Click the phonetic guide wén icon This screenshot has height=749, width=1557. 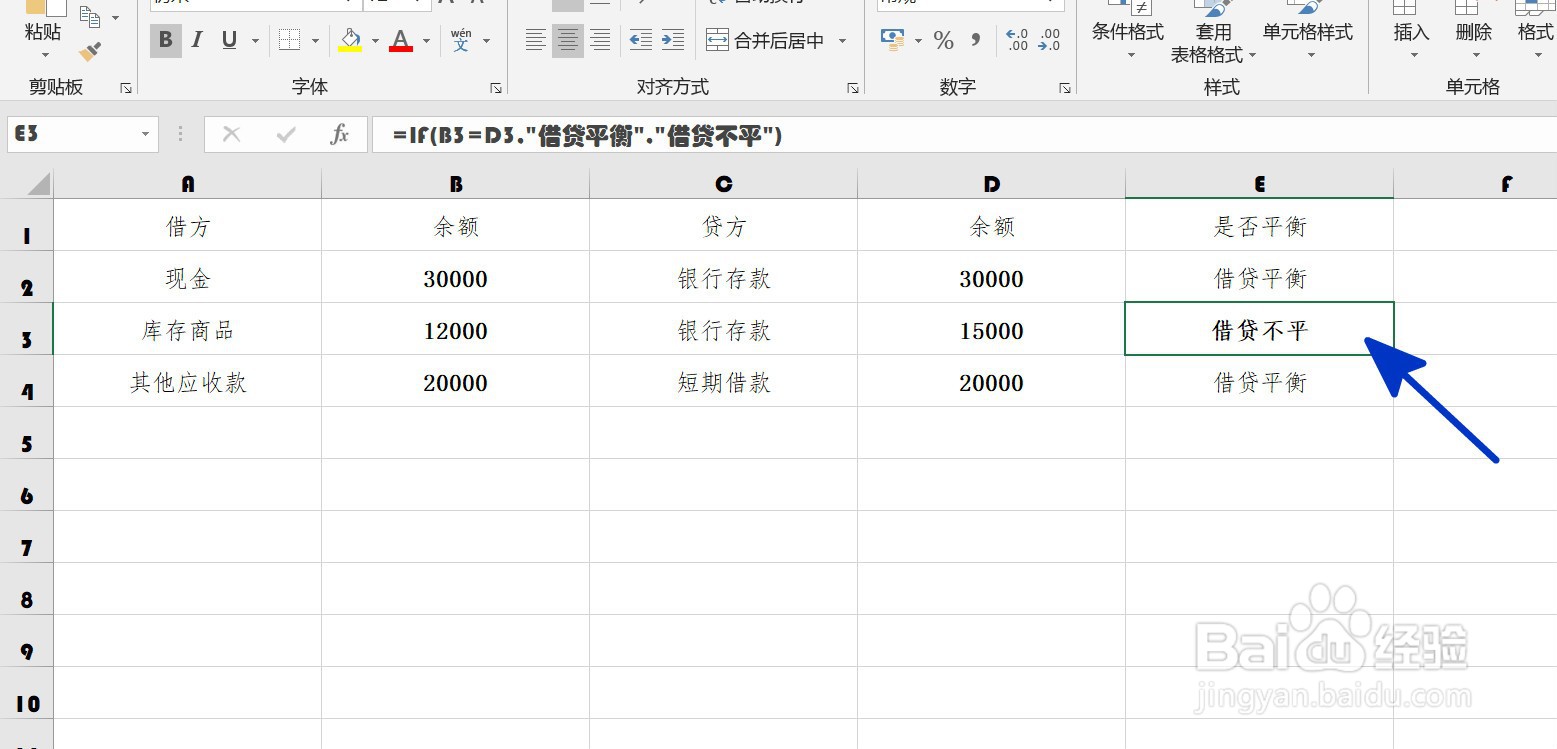[x=461, y=41]
